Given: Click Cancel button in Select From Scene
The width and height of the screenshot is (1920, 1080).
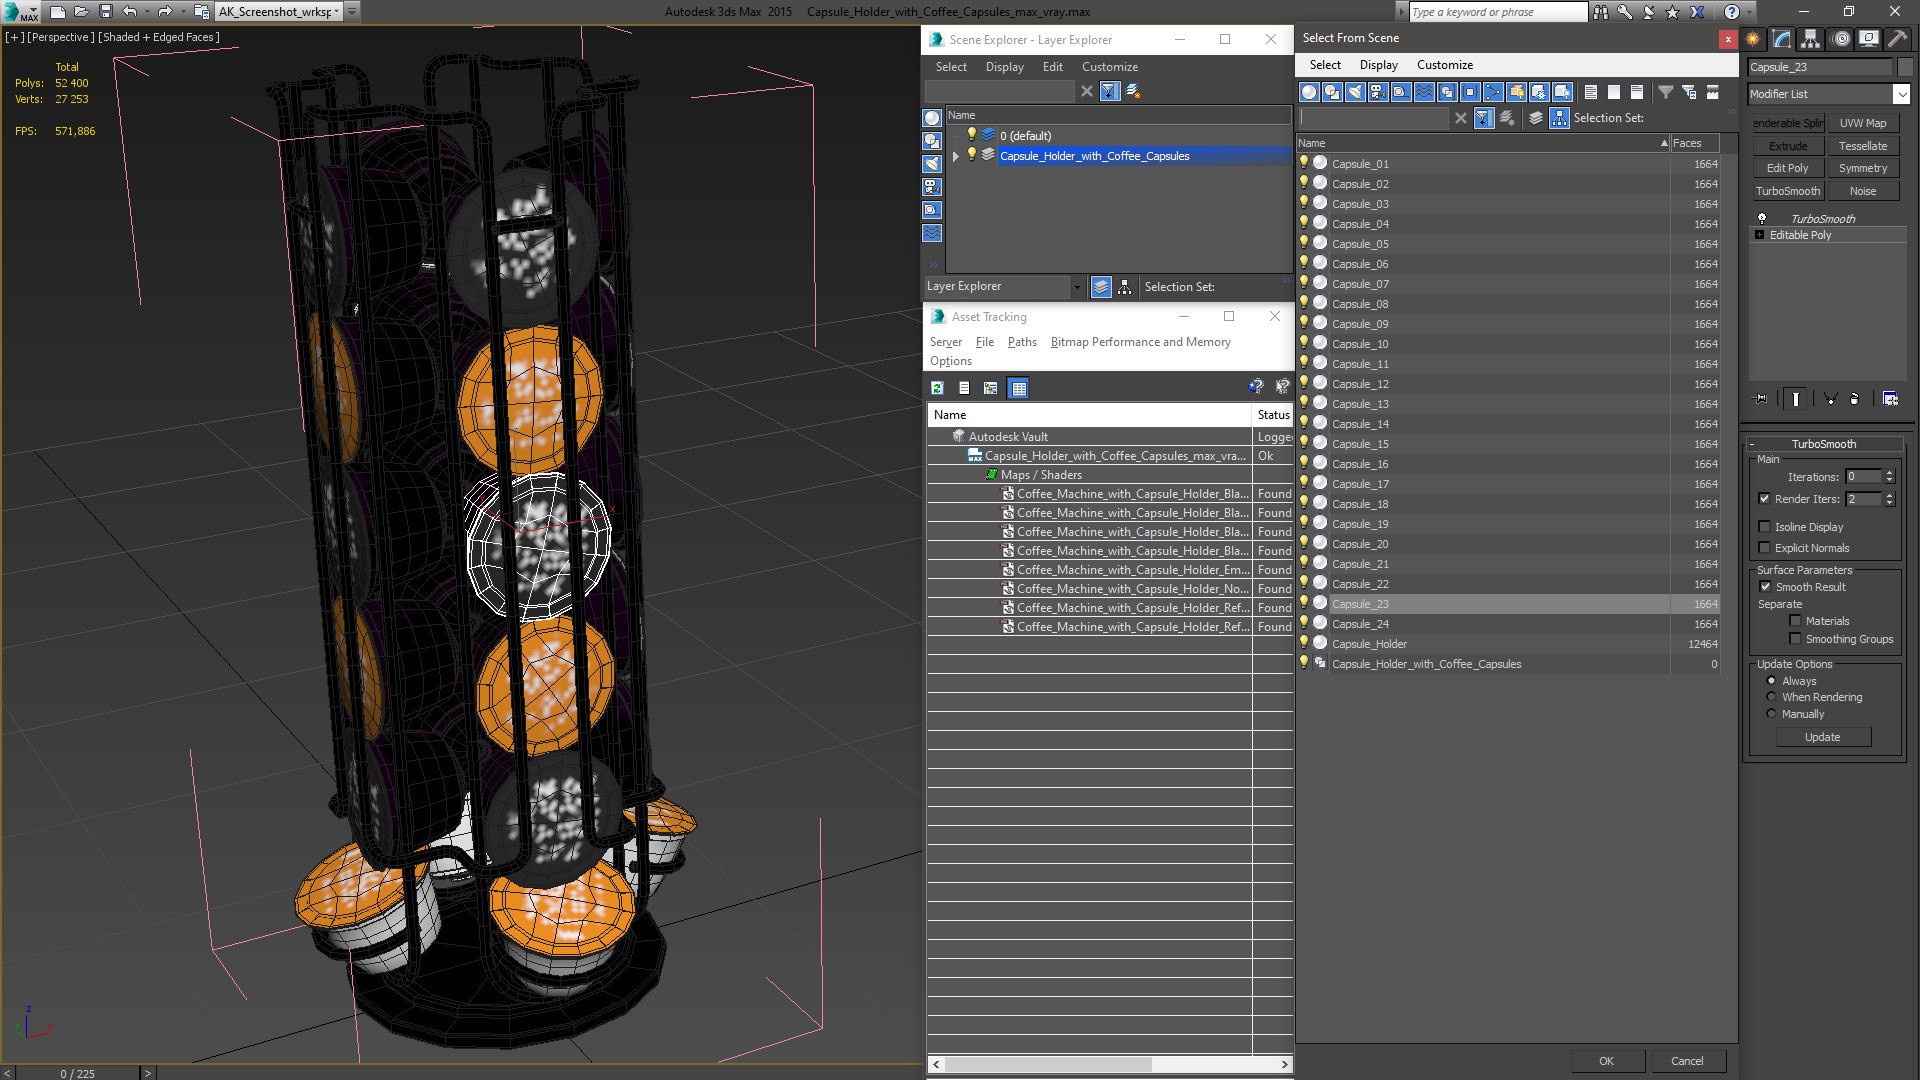Looking at the screenshot, I should (x=1687, y=1061).
